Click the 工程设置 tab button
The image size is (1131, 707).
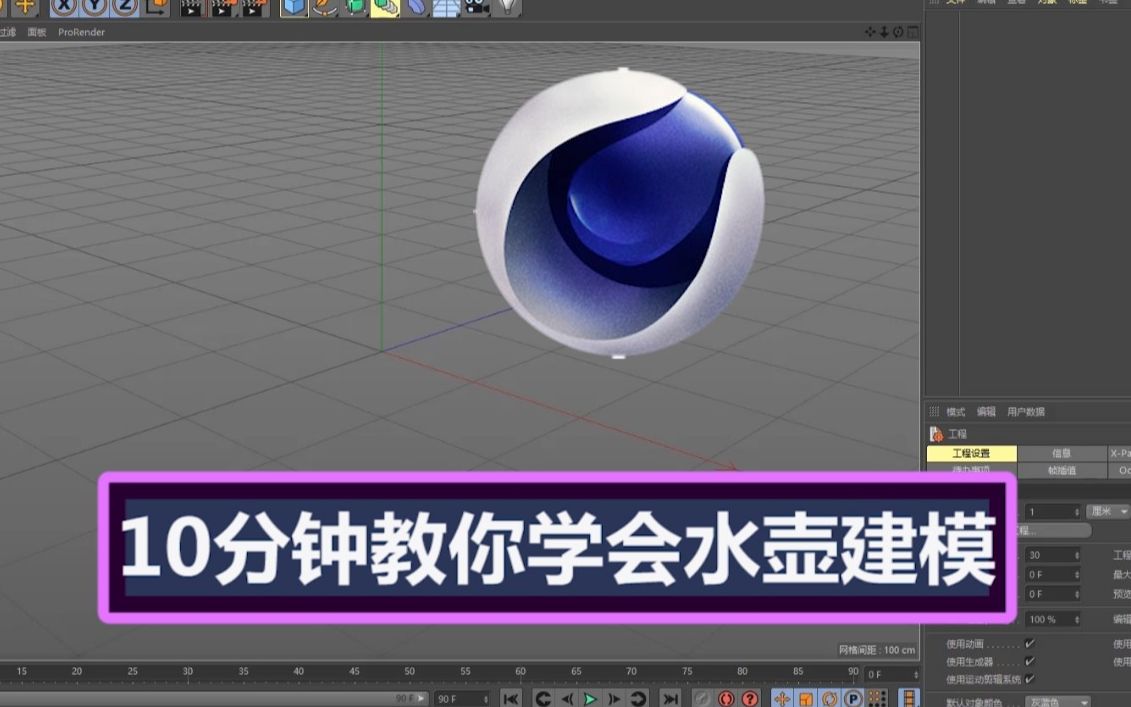pos(973,453)
